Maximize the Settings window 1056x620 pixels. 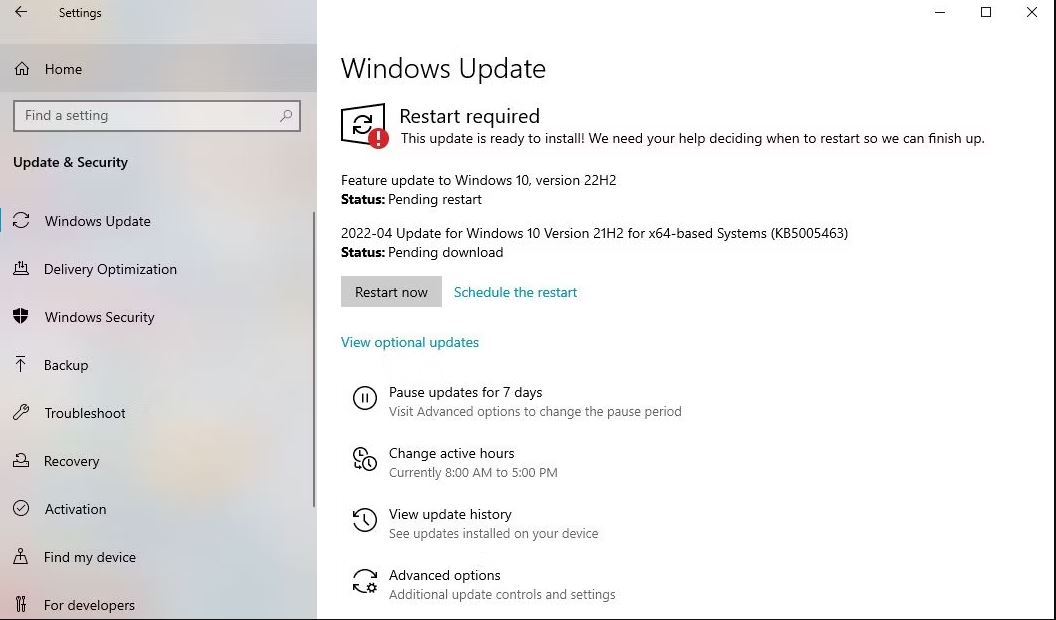coord(986,12)
